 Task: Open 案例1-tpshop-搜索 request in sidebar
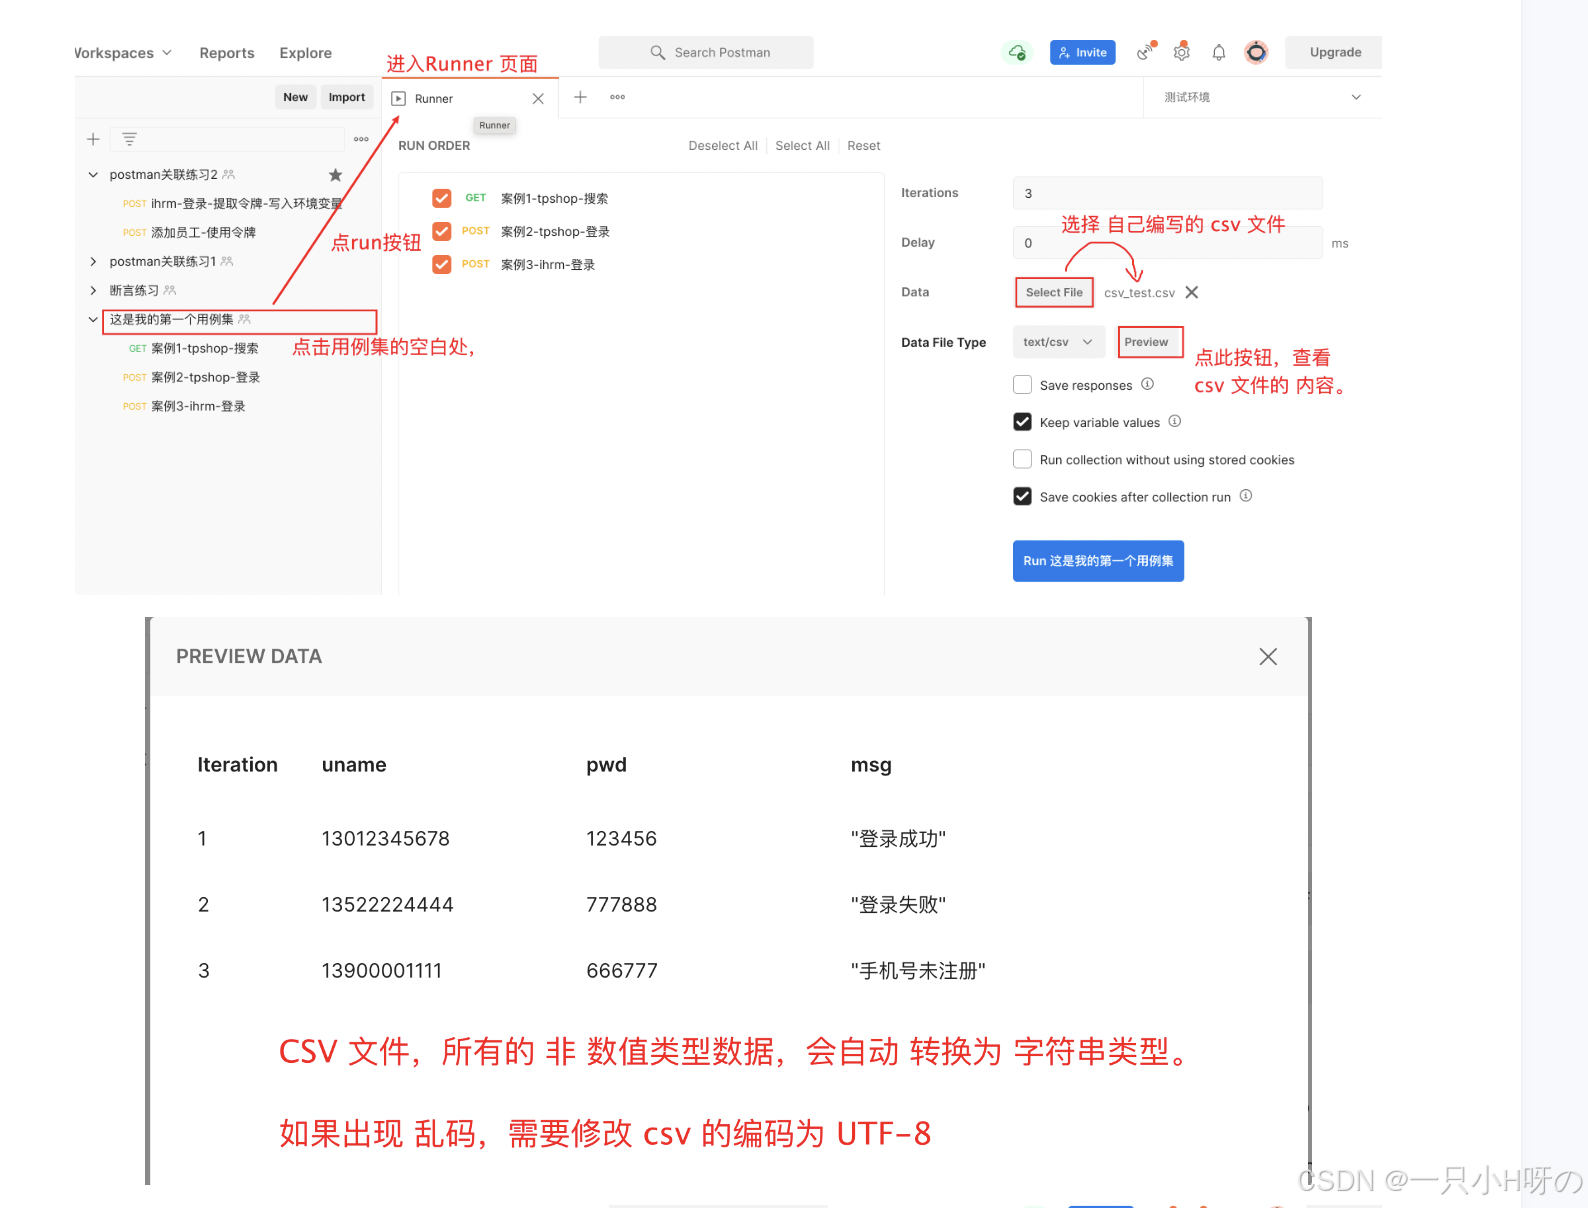(x=194, y=349)
